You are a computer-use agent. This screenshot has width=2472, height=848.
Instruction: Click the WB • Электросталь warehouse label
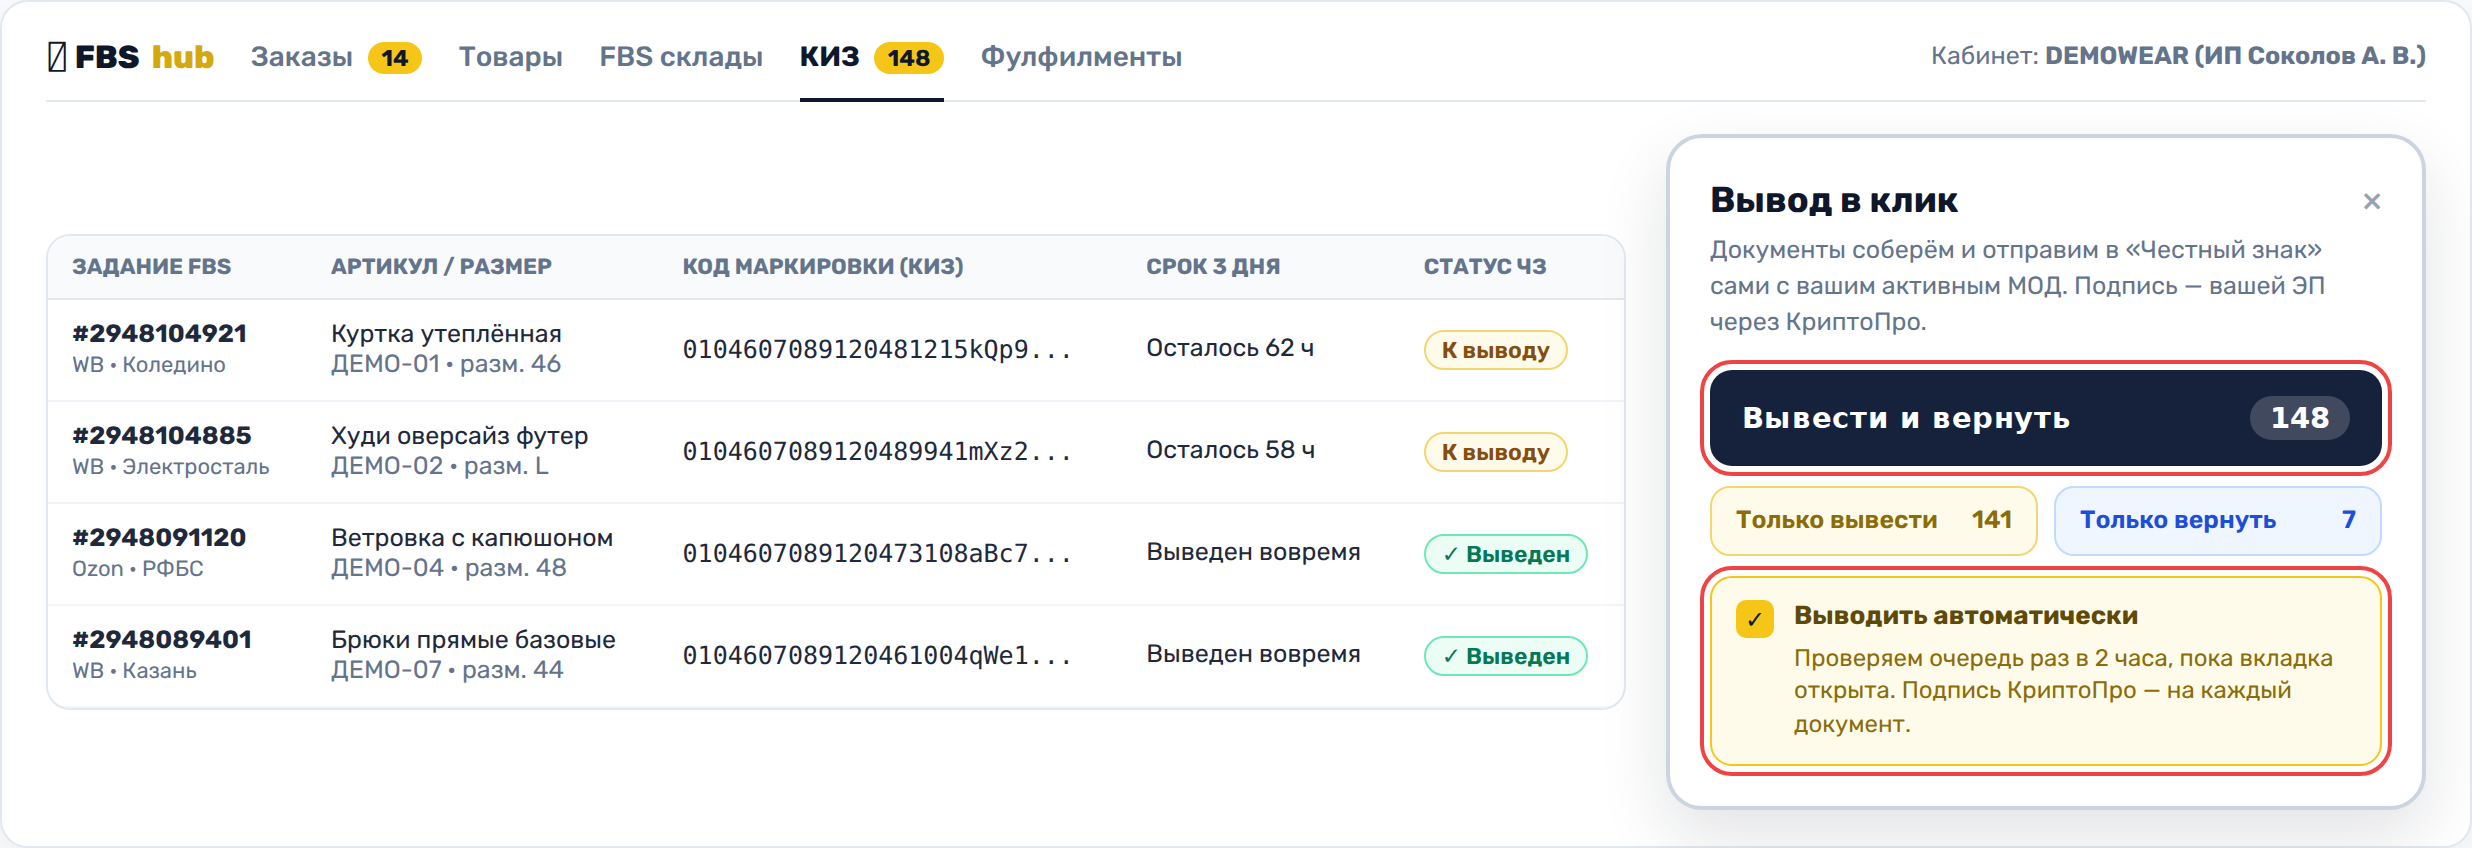171,467
